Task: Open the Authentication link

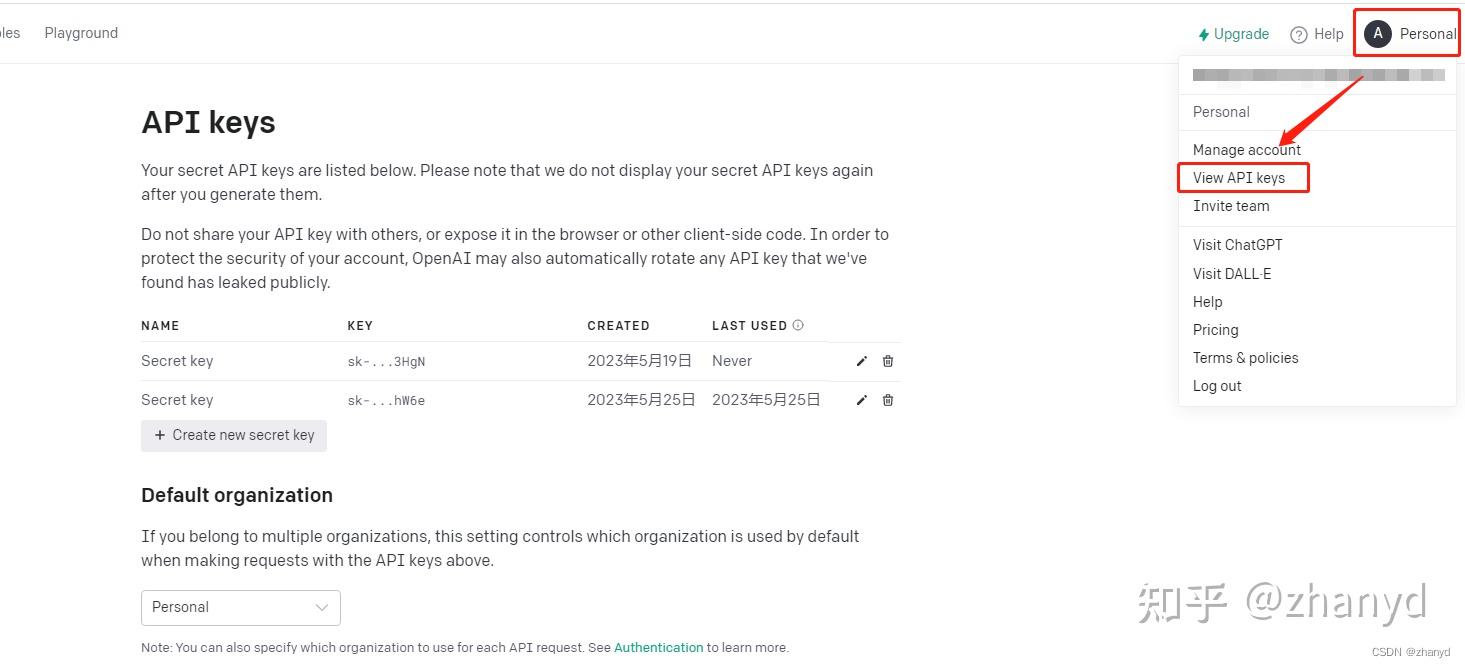Action: (658, 648)
